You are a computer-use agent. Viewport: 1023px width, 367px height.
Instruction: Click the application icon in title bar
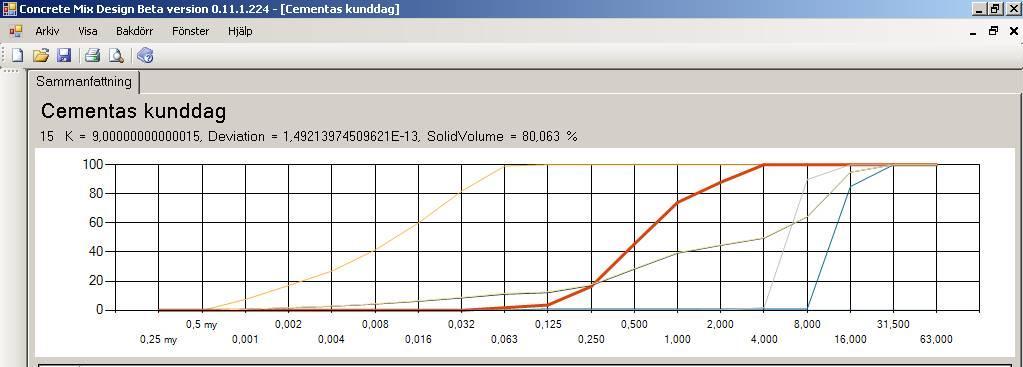9,8
